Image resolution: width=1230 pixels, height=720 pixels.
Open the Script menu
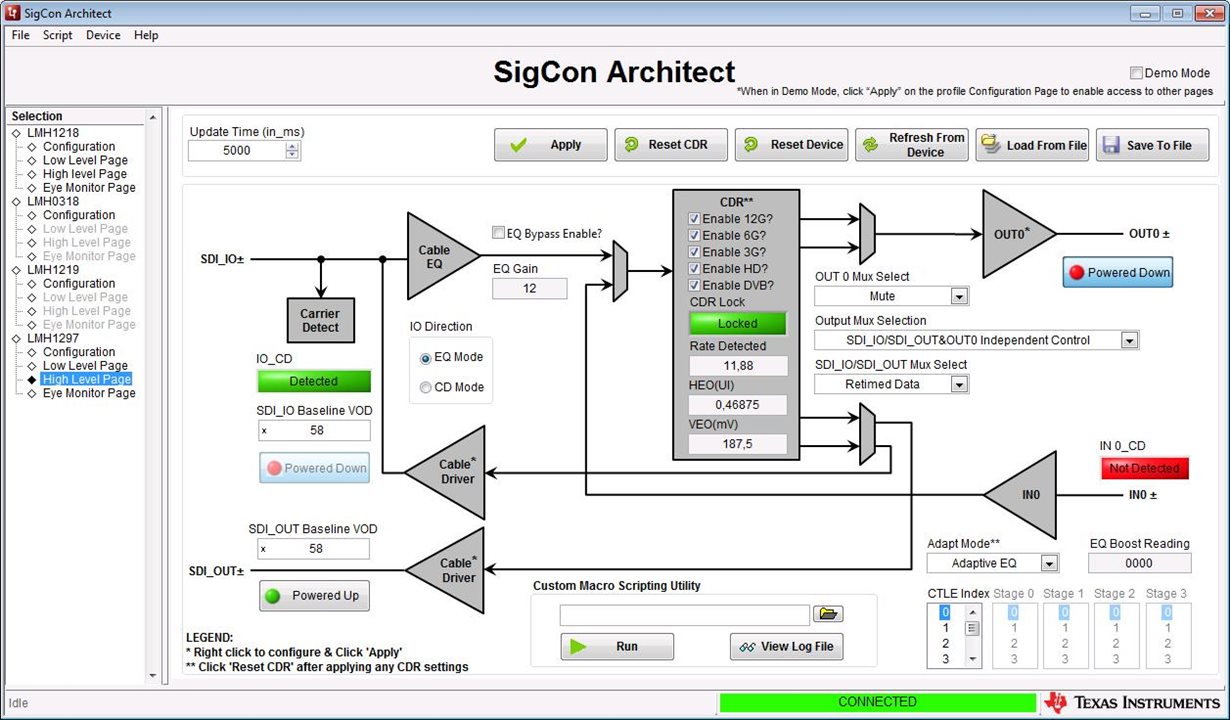coord(57,35)
